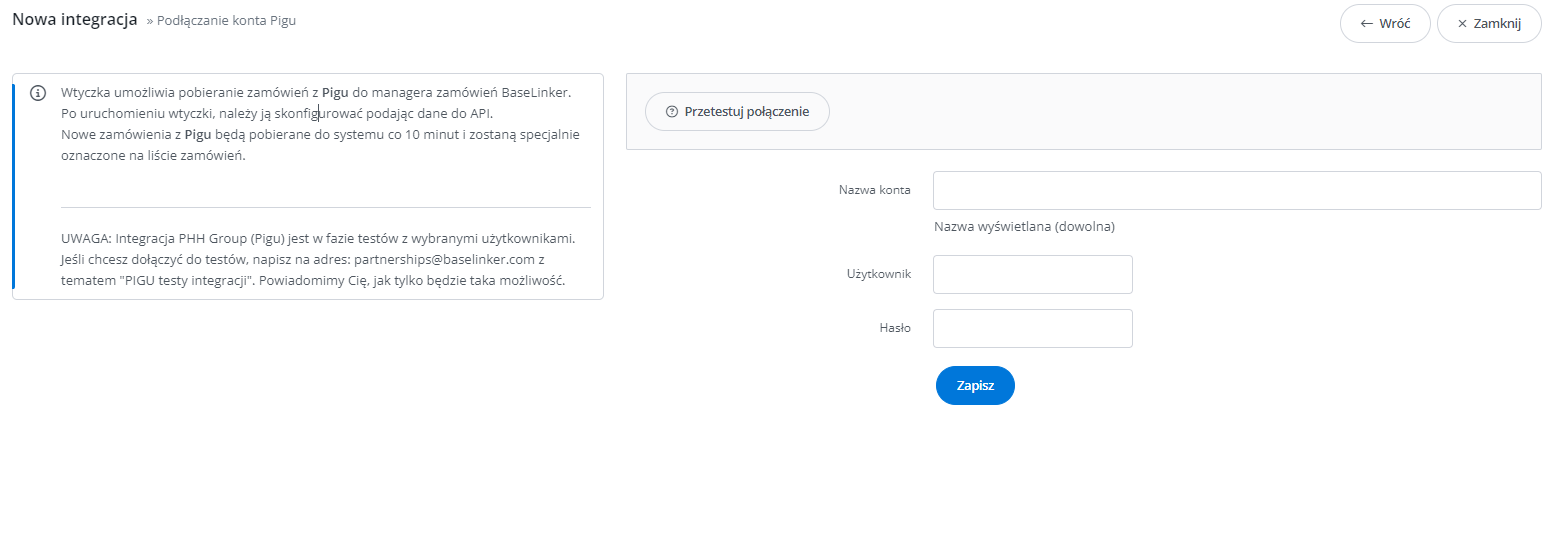Focus the Nazwa konta text field
1551x535 pixels.
[1237, 190]
